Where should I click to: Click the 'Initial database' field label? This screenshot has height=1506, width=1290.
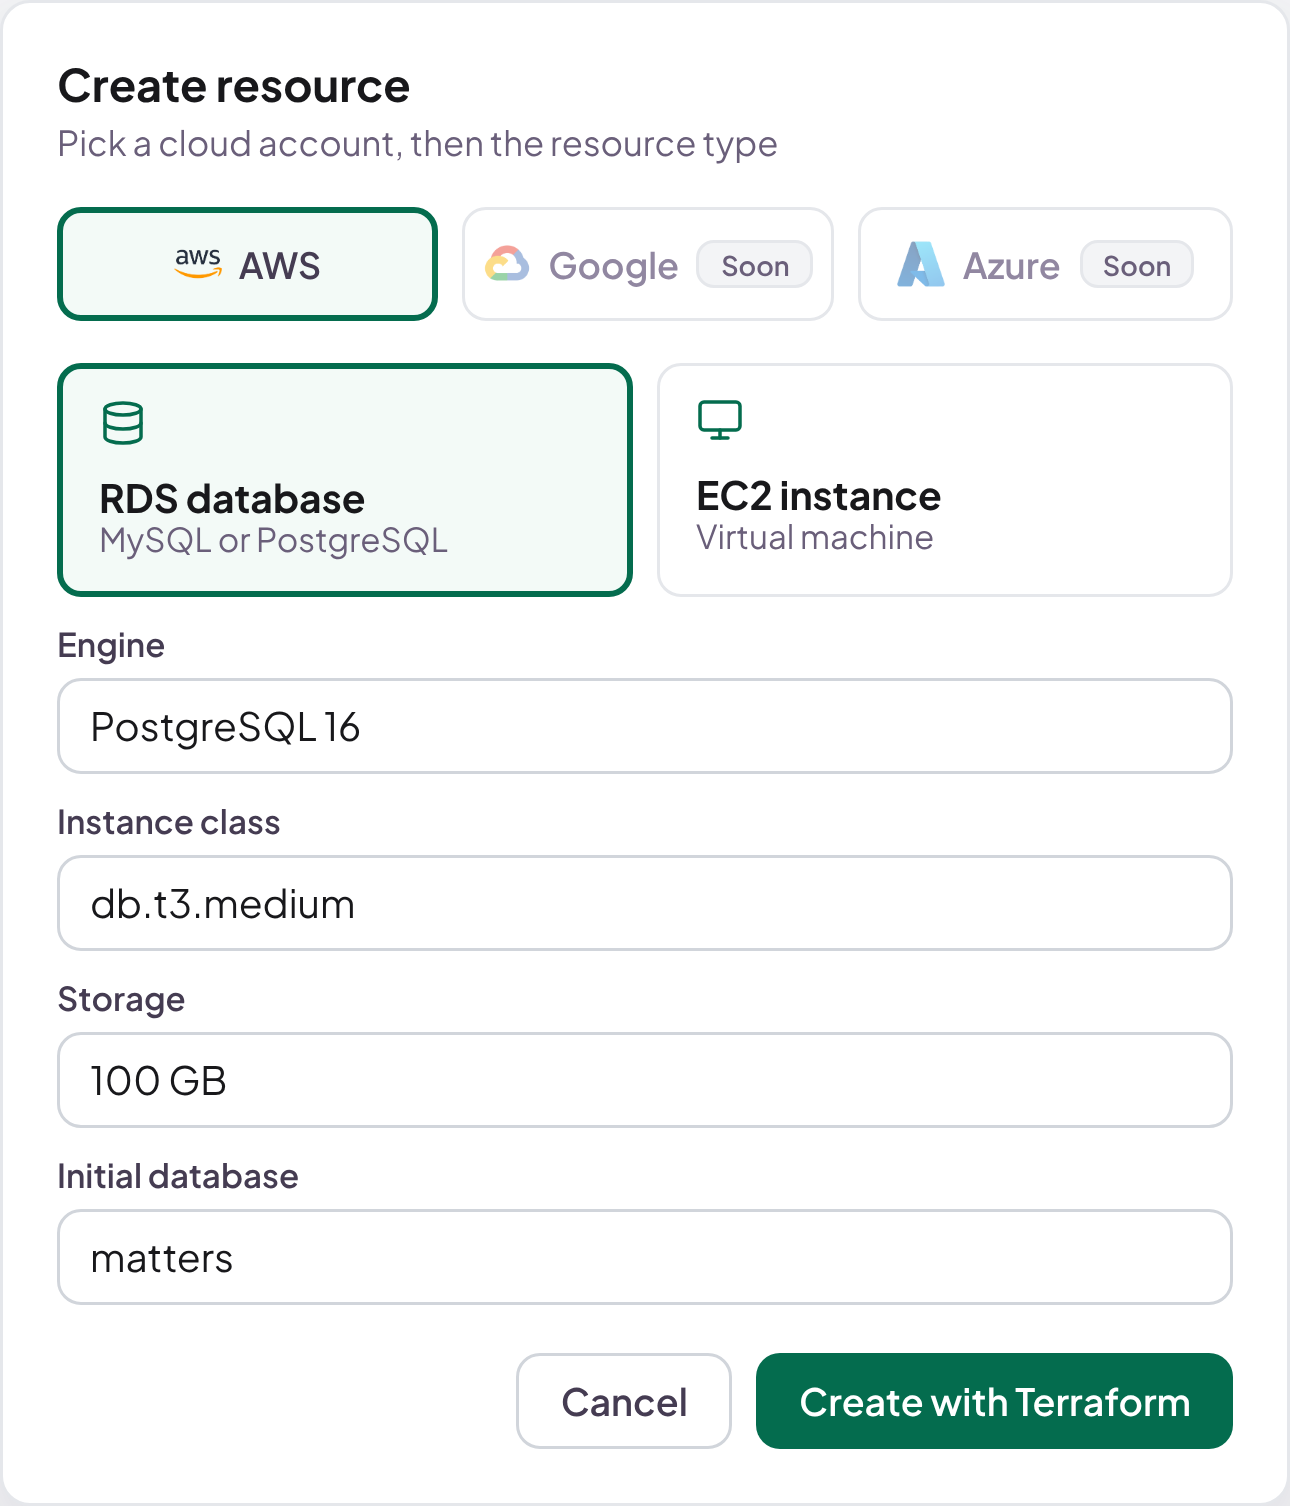coord(178,1176)
